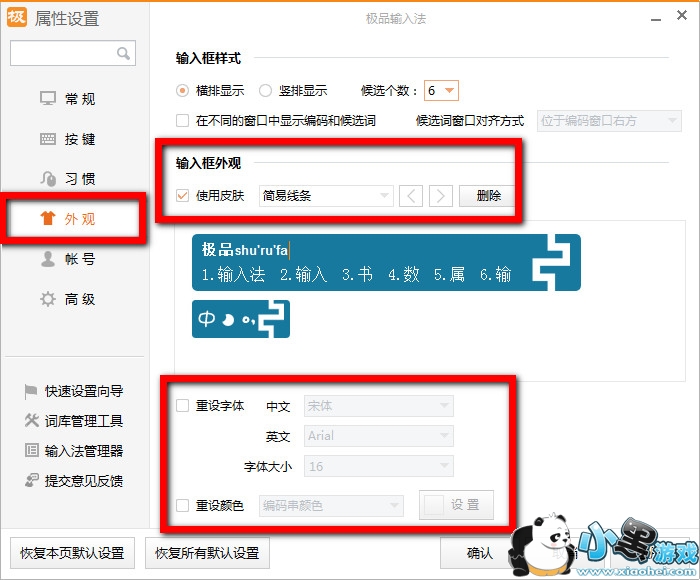
Task: Click the person icon beside 帐号
Action: pyautogui.click(x=48, y=259)
